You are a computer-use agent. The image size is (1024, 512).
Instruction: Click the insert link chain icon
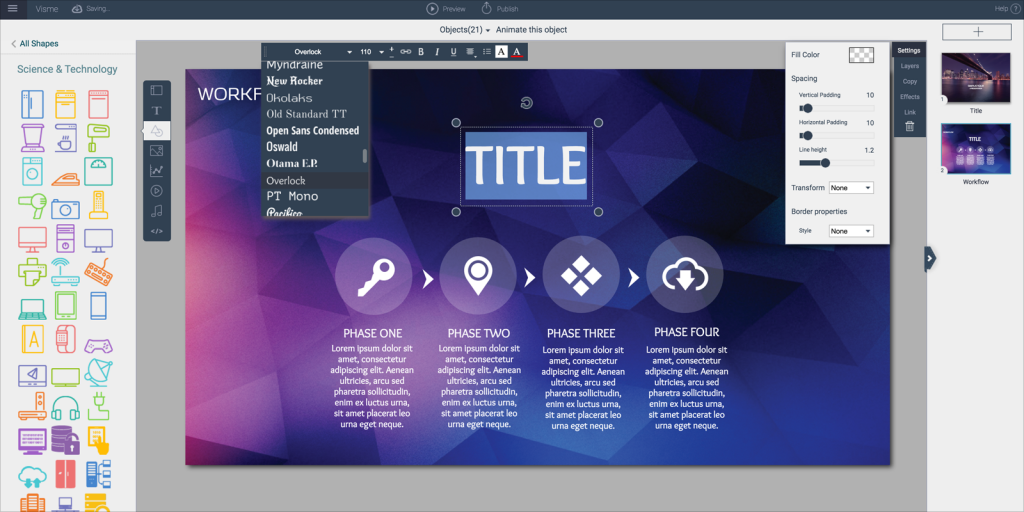[405, 52]
